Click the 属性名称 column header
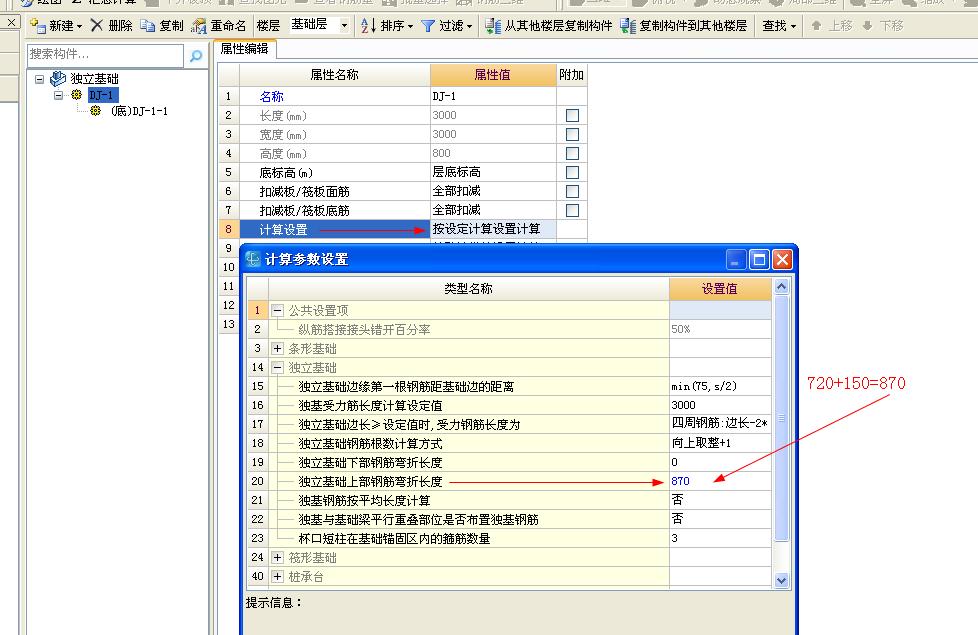This screenshot has width=978, height=635. [x=334, y=75]
